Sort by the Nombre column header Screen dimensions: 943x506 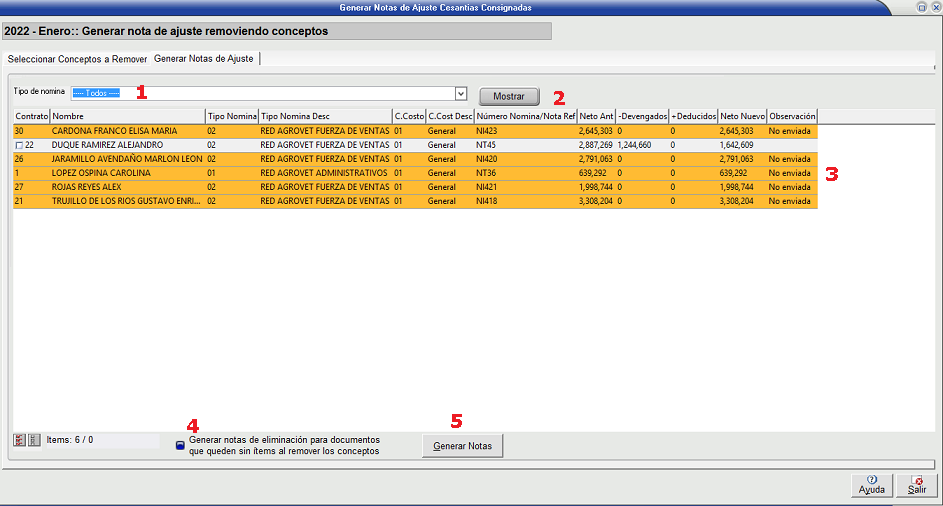(x=127, y=116)
